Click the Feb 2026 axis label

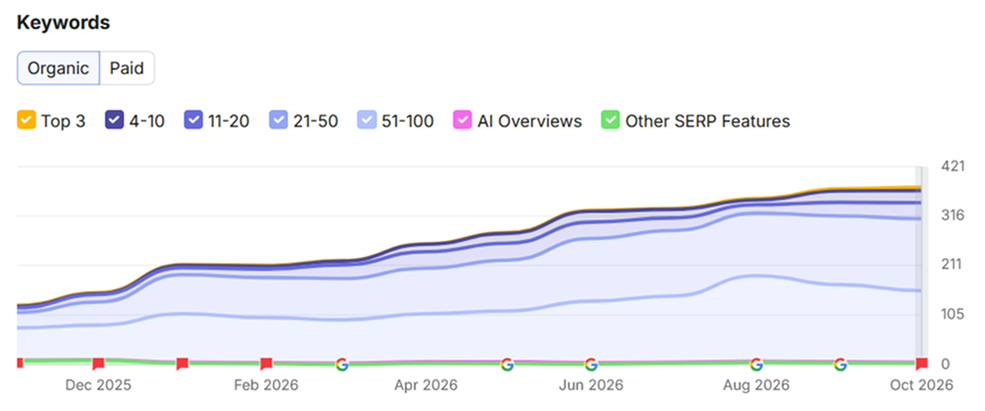266,385
